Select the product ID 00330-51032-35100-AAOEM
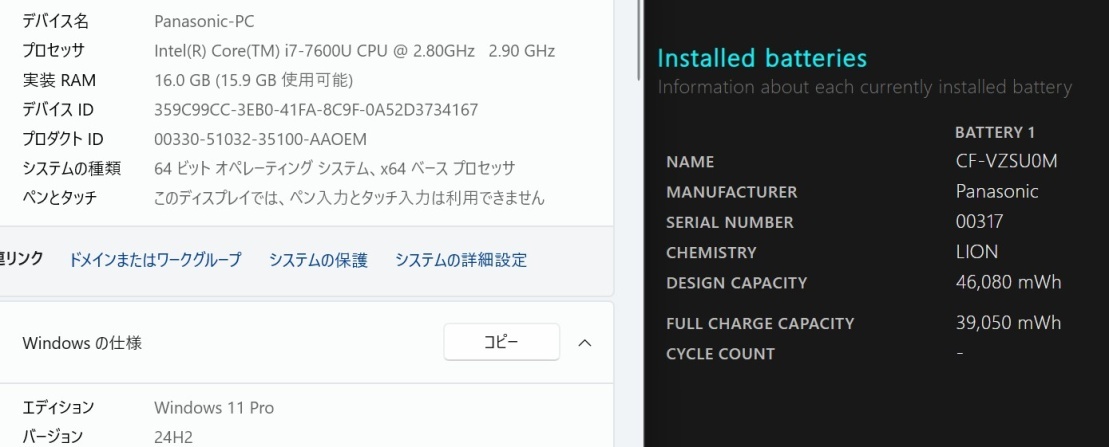 [x=260, y=139]
